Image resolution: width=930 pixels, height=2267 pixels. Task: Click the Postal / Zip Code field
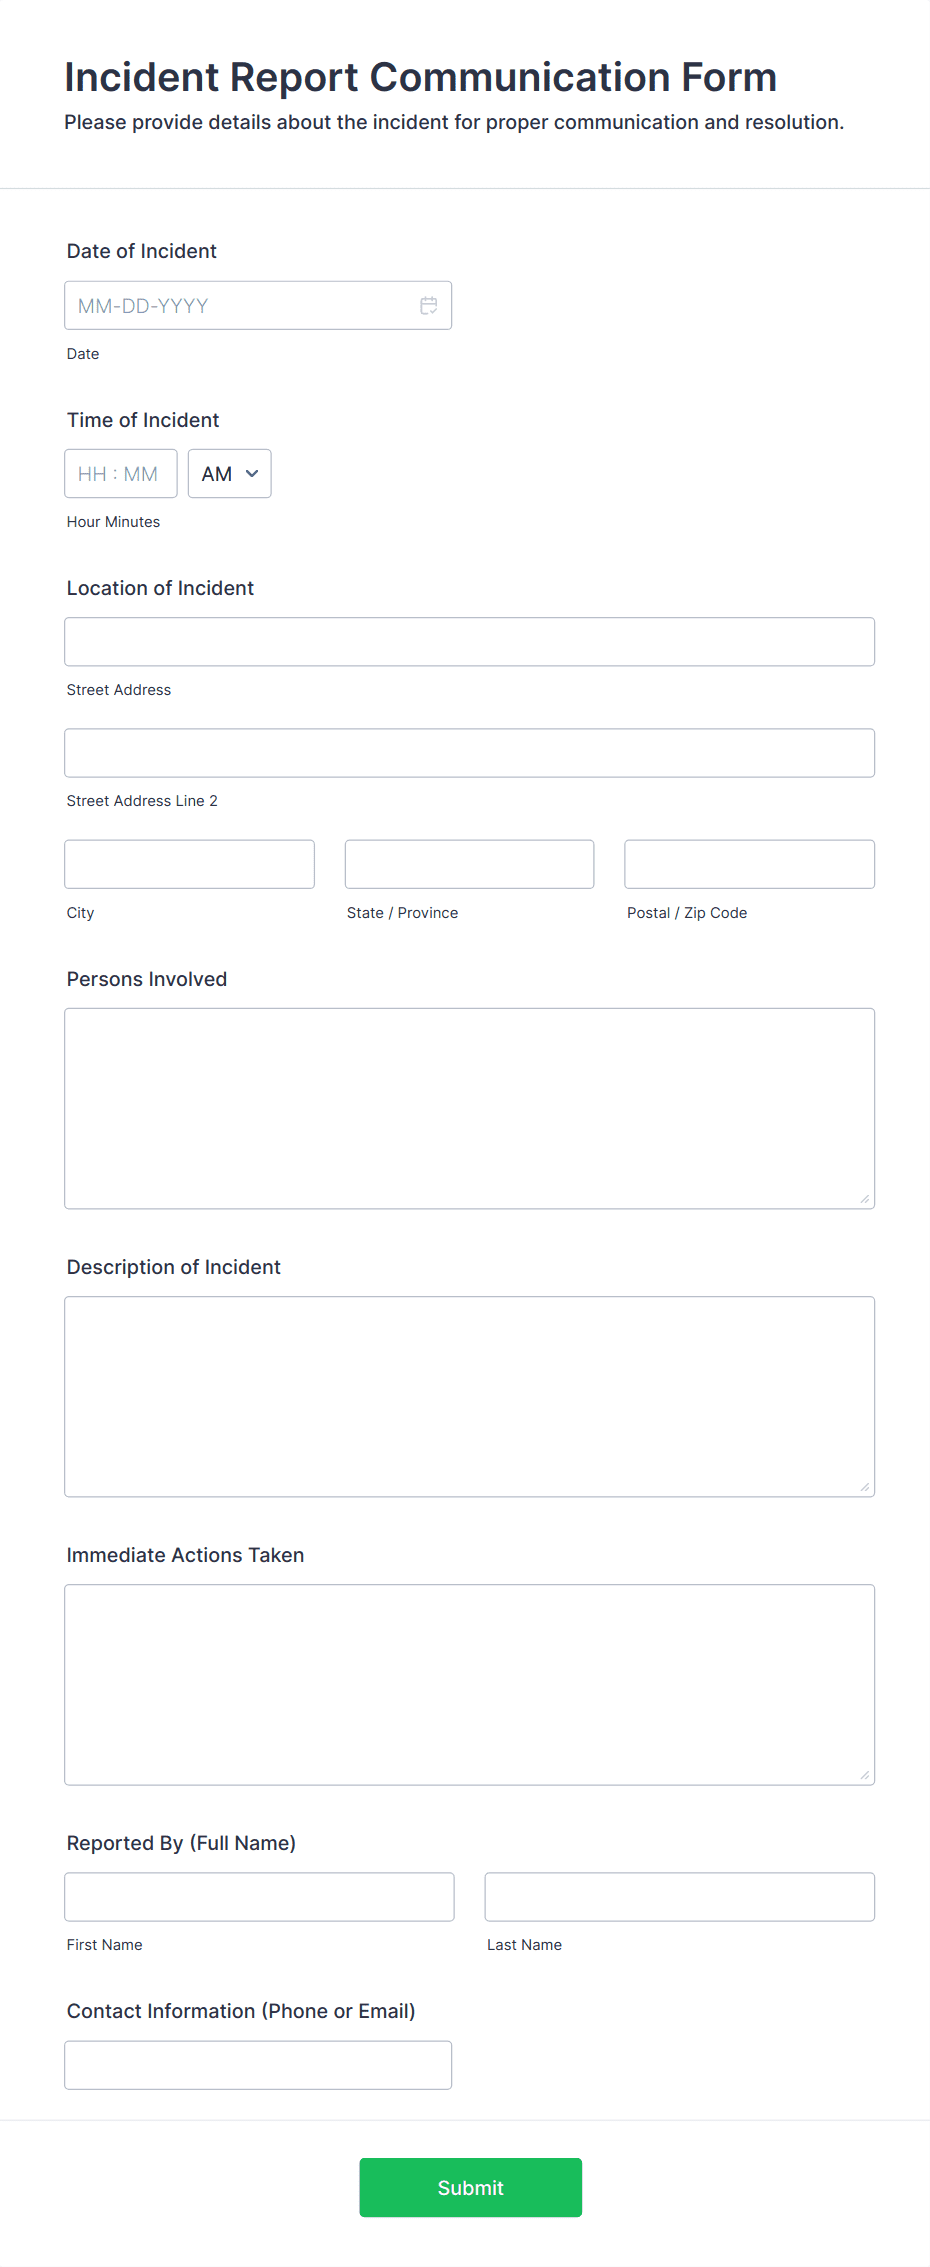[748, 863]
